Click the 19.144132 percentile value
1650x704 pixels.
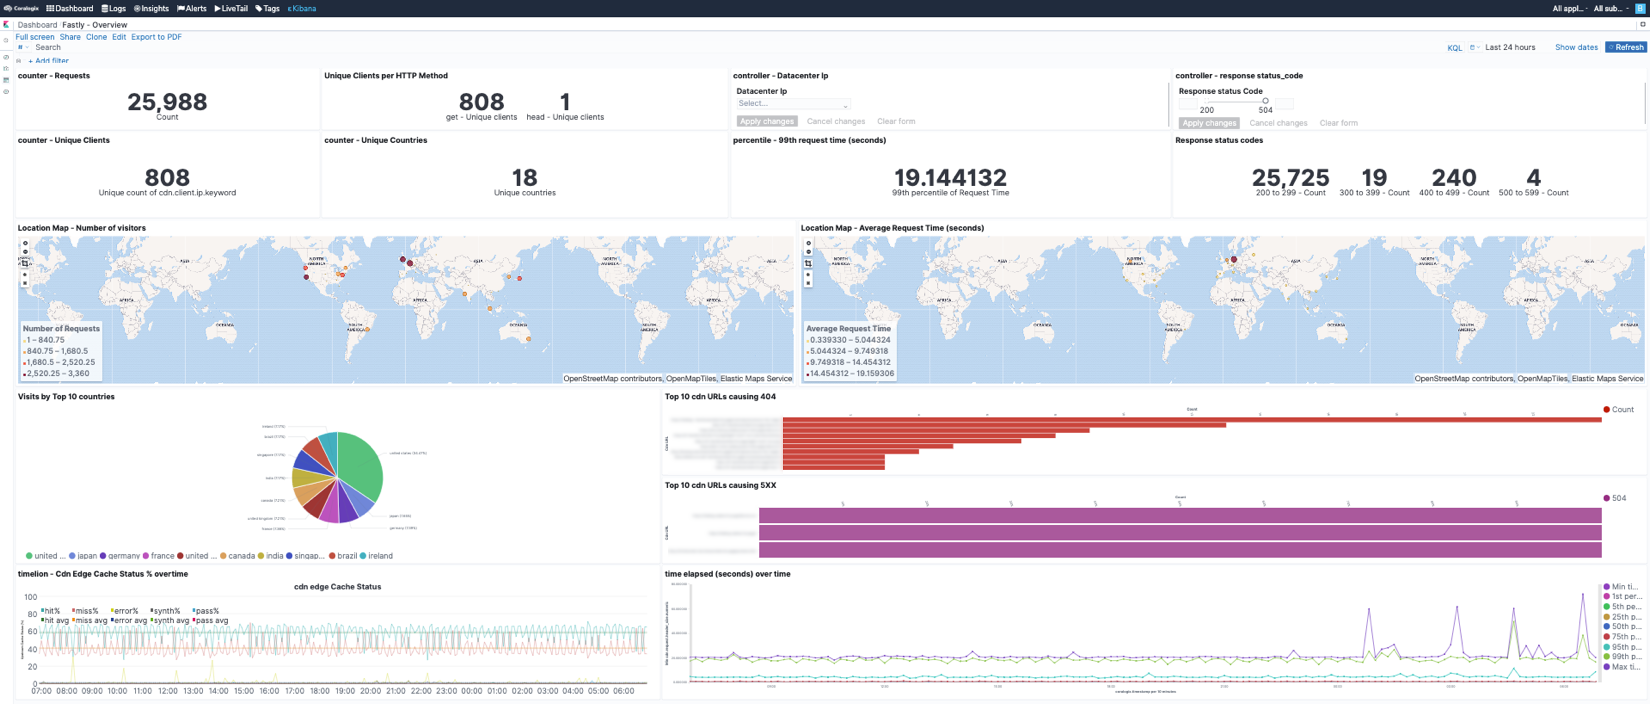[x=950, y=178]
